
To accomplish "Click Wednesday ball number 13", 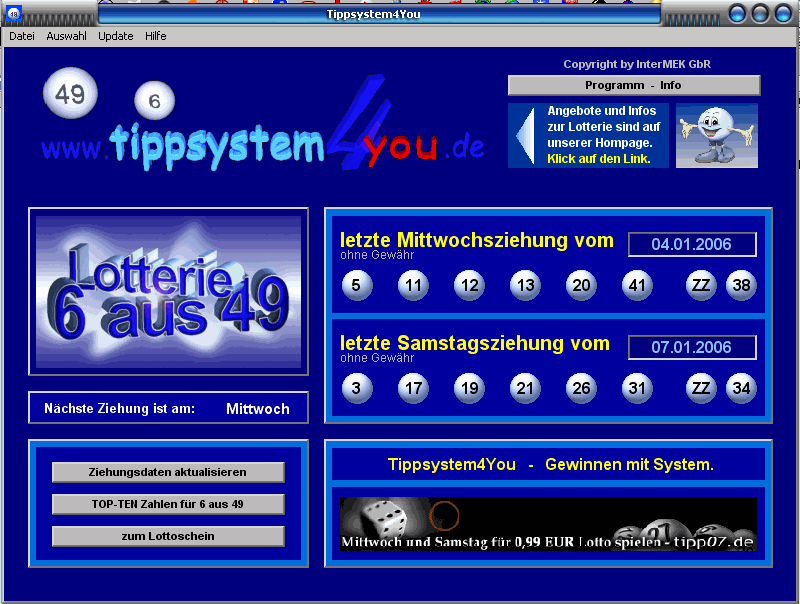I will click(525, 285).
